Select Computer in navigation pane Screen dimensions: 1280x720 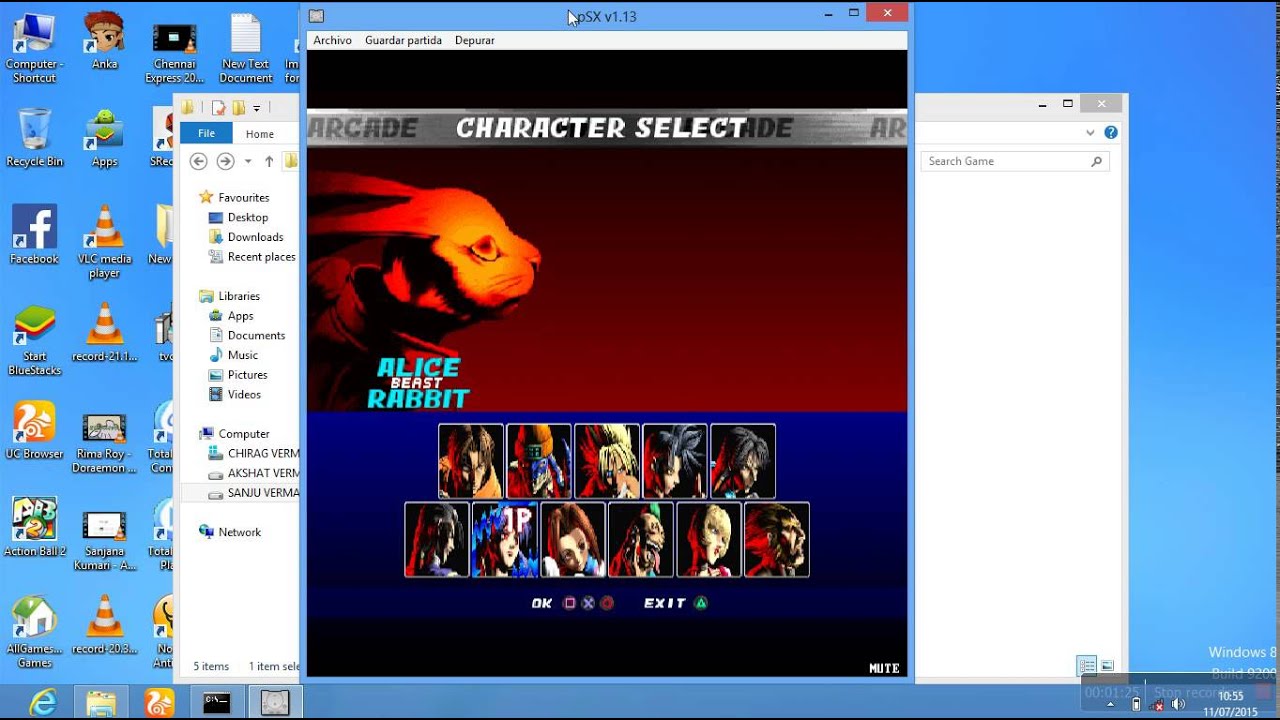coord(234,434)
